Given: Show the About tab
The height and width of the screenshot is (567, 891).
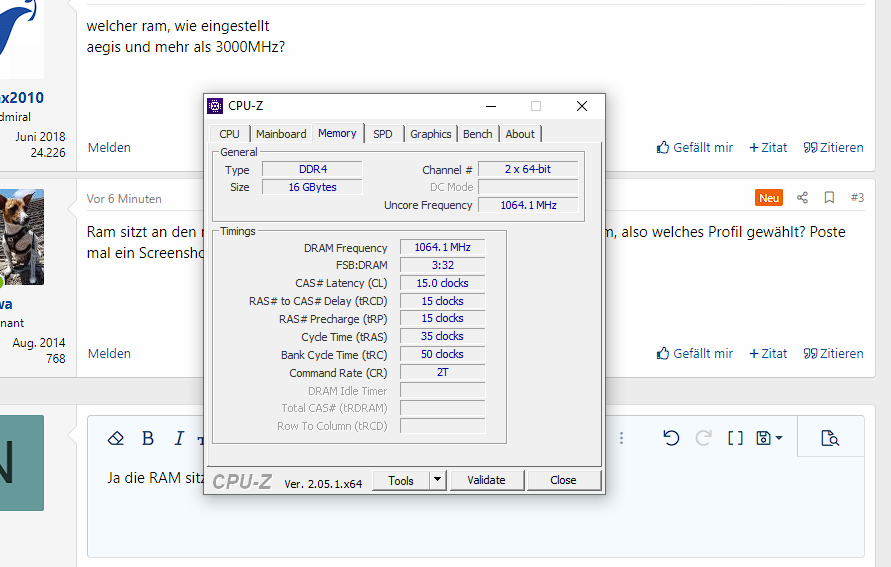Looking at the screenshot, I should 520,134.
